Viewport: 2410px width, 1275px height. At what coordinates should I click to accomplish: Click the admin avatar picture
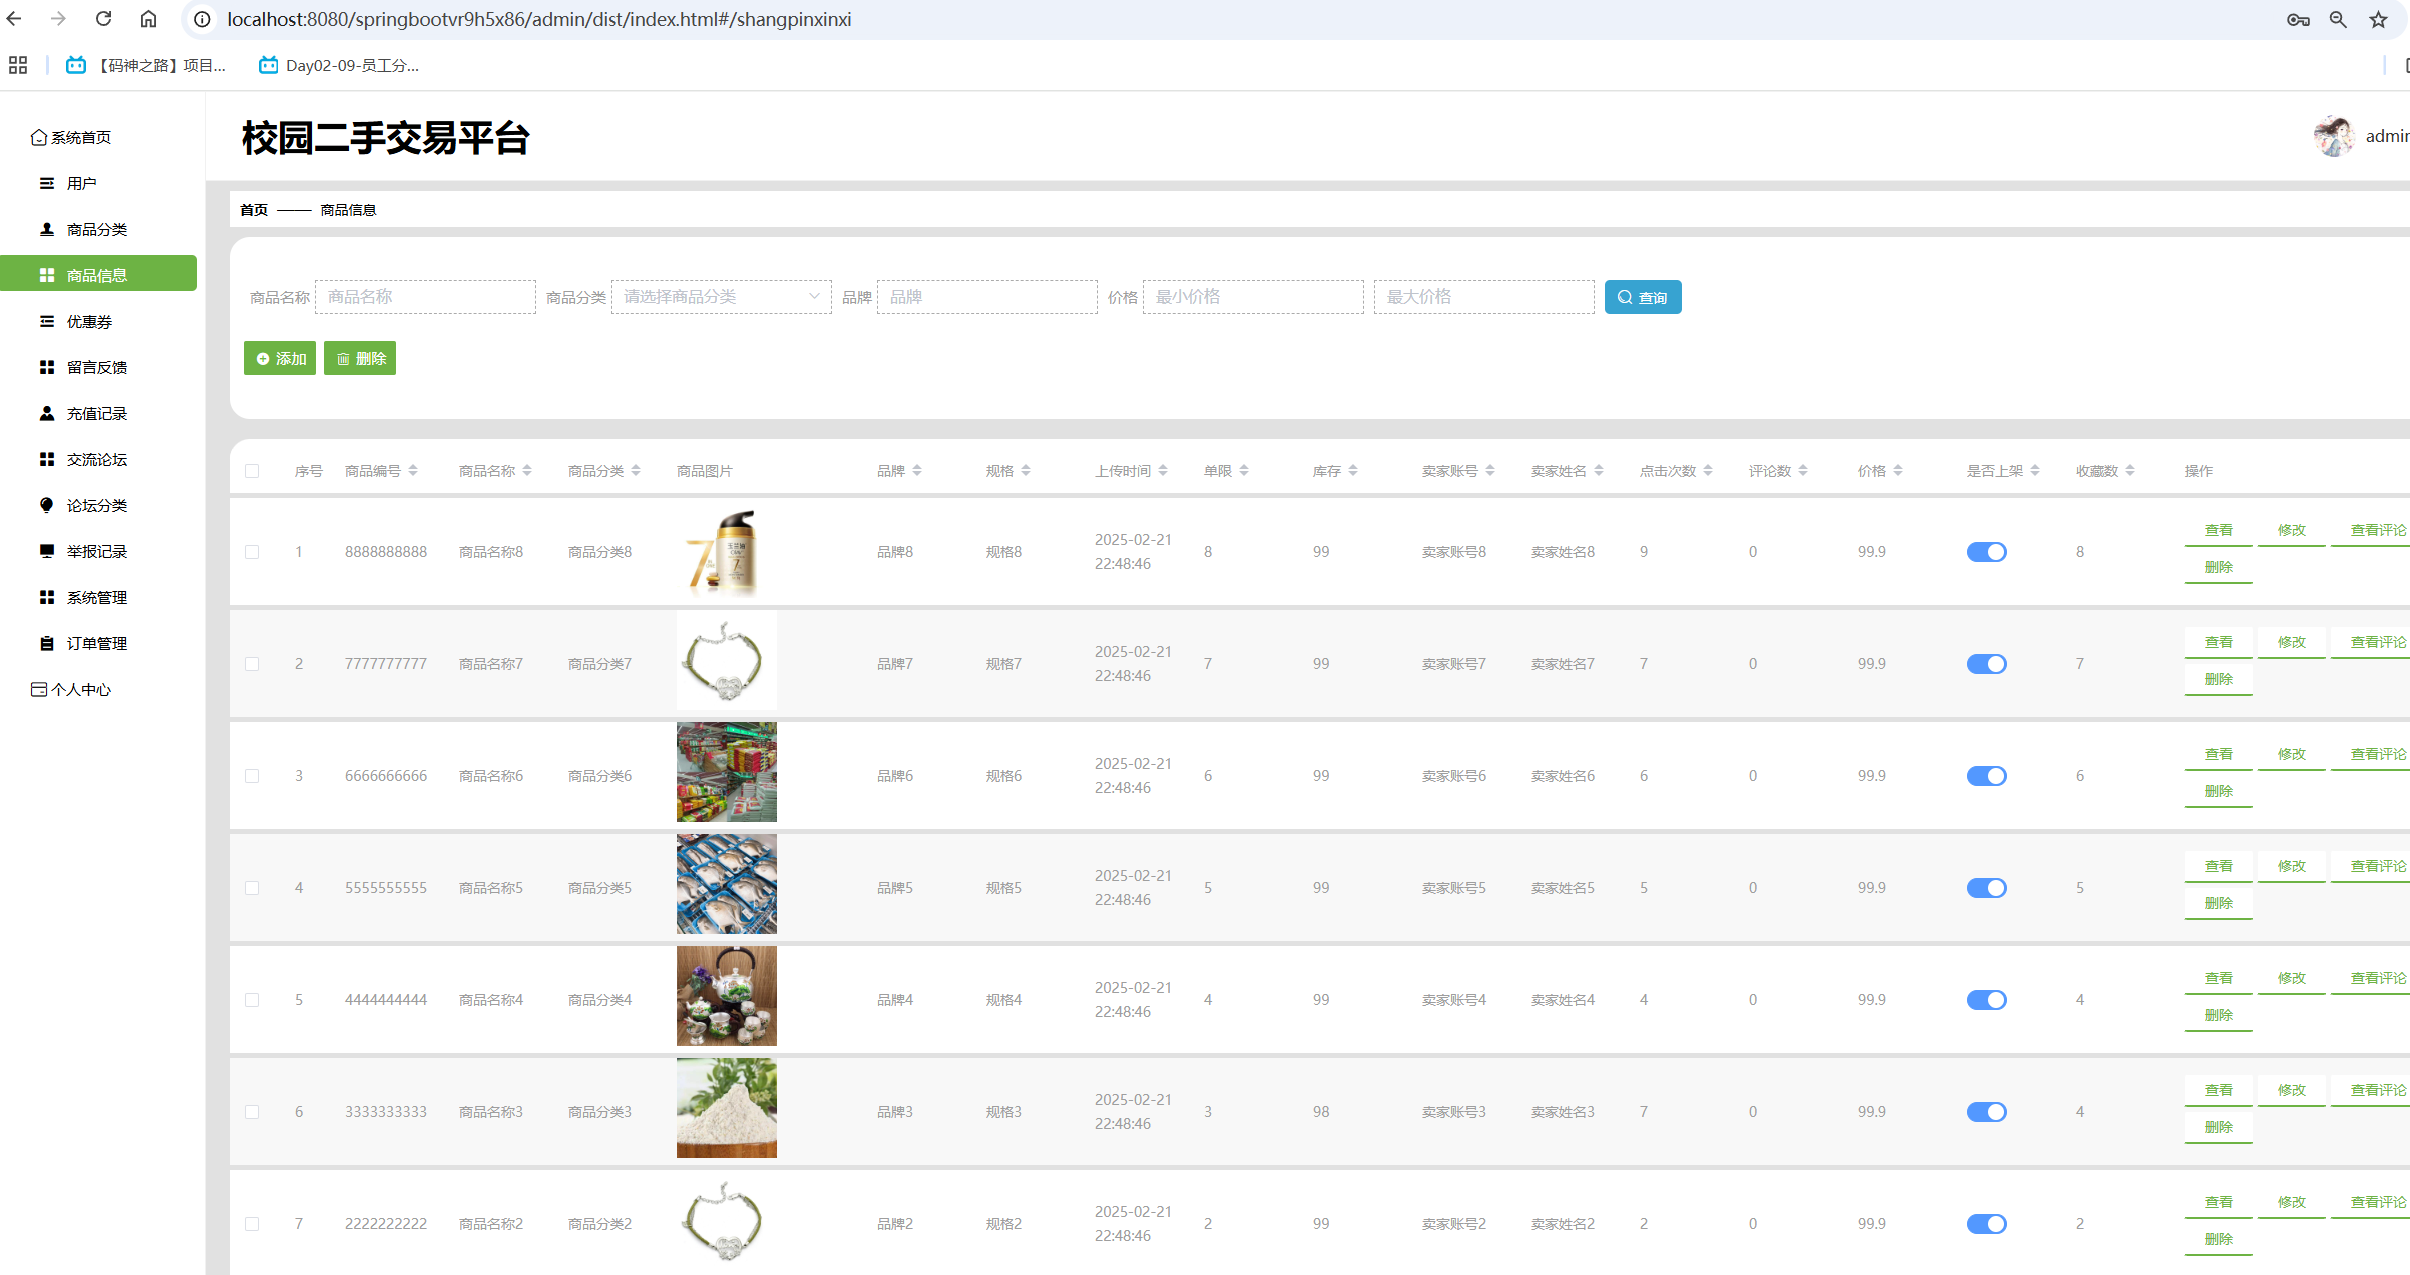[x=2334, y=136]
